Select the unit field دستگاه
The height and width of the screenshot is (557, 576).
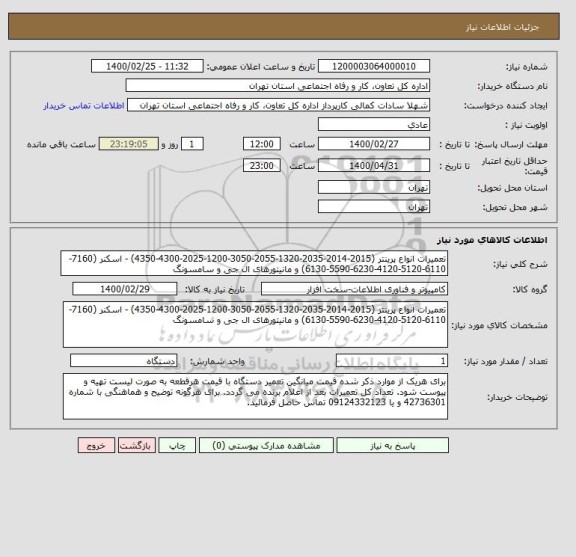123,361
